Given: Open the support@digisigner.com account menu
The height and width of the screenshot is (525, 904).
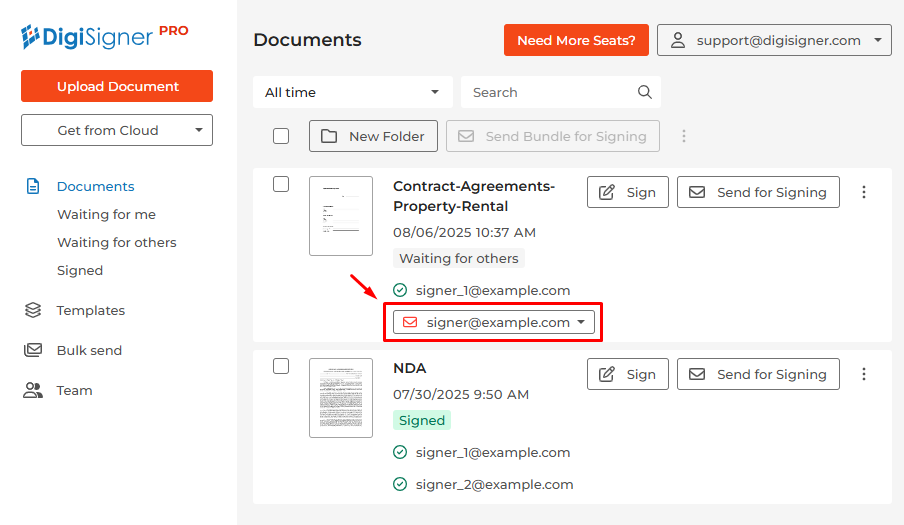Looking at the screenshot, I should click(x=774, y=40).
